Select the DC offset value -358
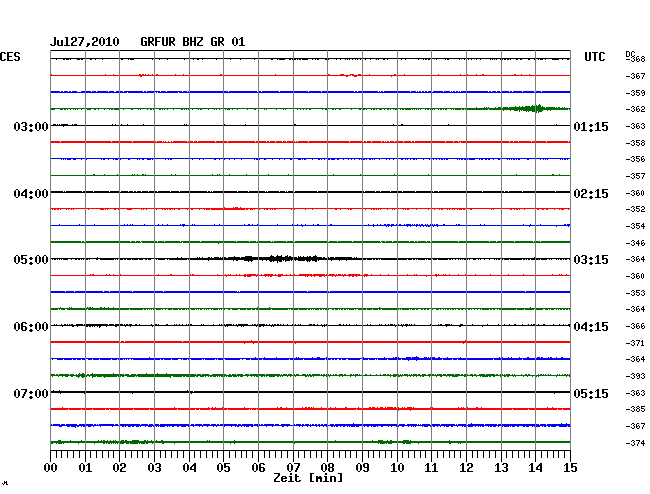Screen dimensions: 650x494 [x=636, y=143]
